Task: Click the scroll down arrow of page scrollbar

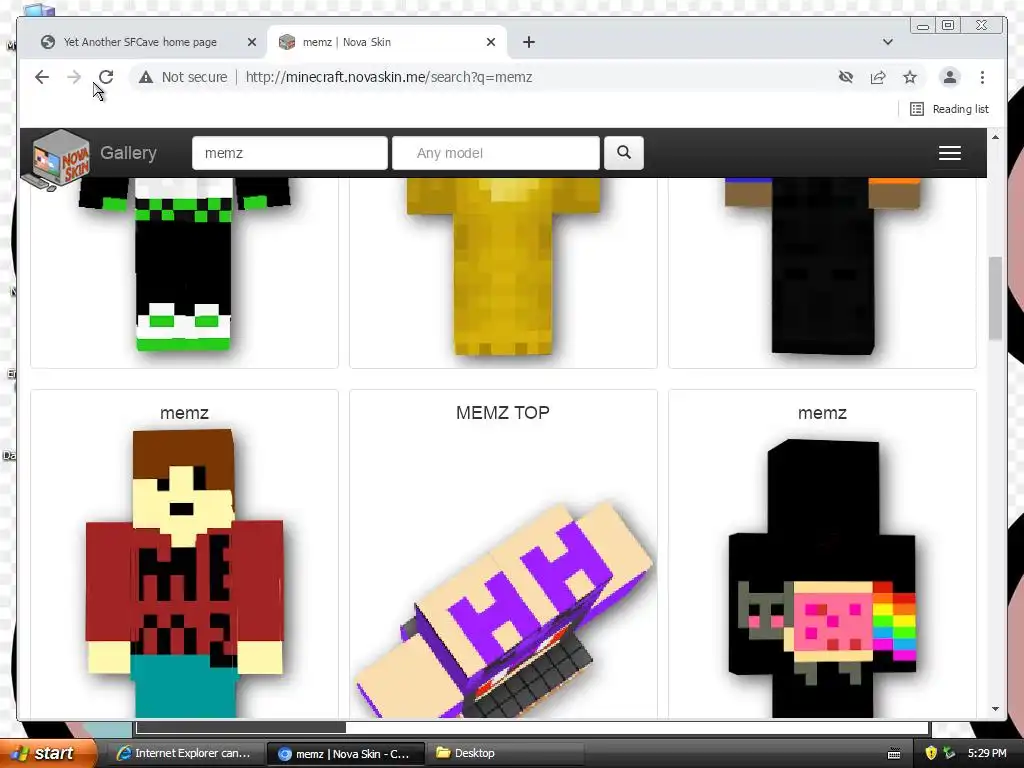Action: [x=995, y=709]
